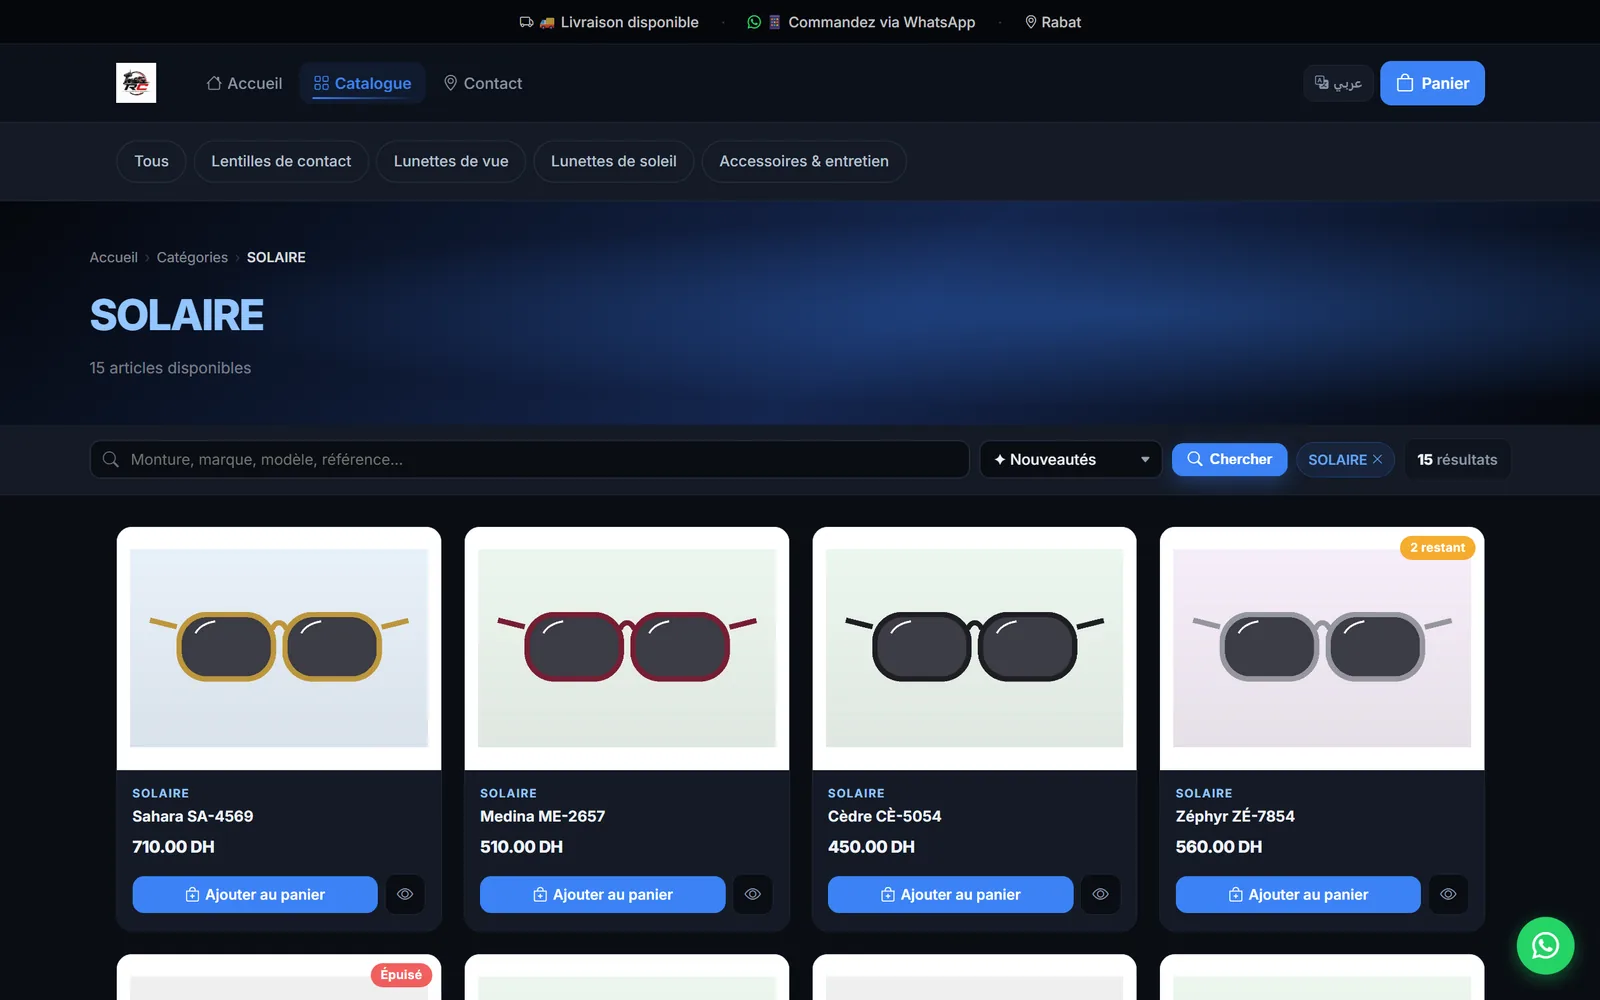Open the Zéphyr ZÉ-7854 product image
Image resolution: width=1600 pixels, height=1000 pixels.
tap(1322, 648)
